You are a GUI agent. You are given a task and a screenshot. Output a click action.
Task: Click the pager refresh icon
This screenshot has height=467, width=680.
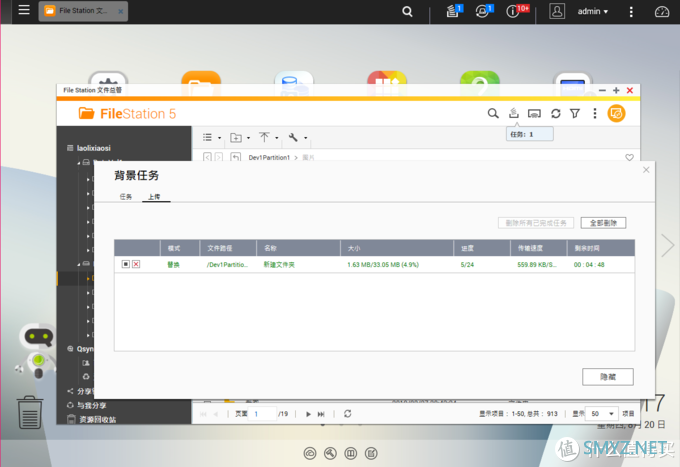point(347,414)
